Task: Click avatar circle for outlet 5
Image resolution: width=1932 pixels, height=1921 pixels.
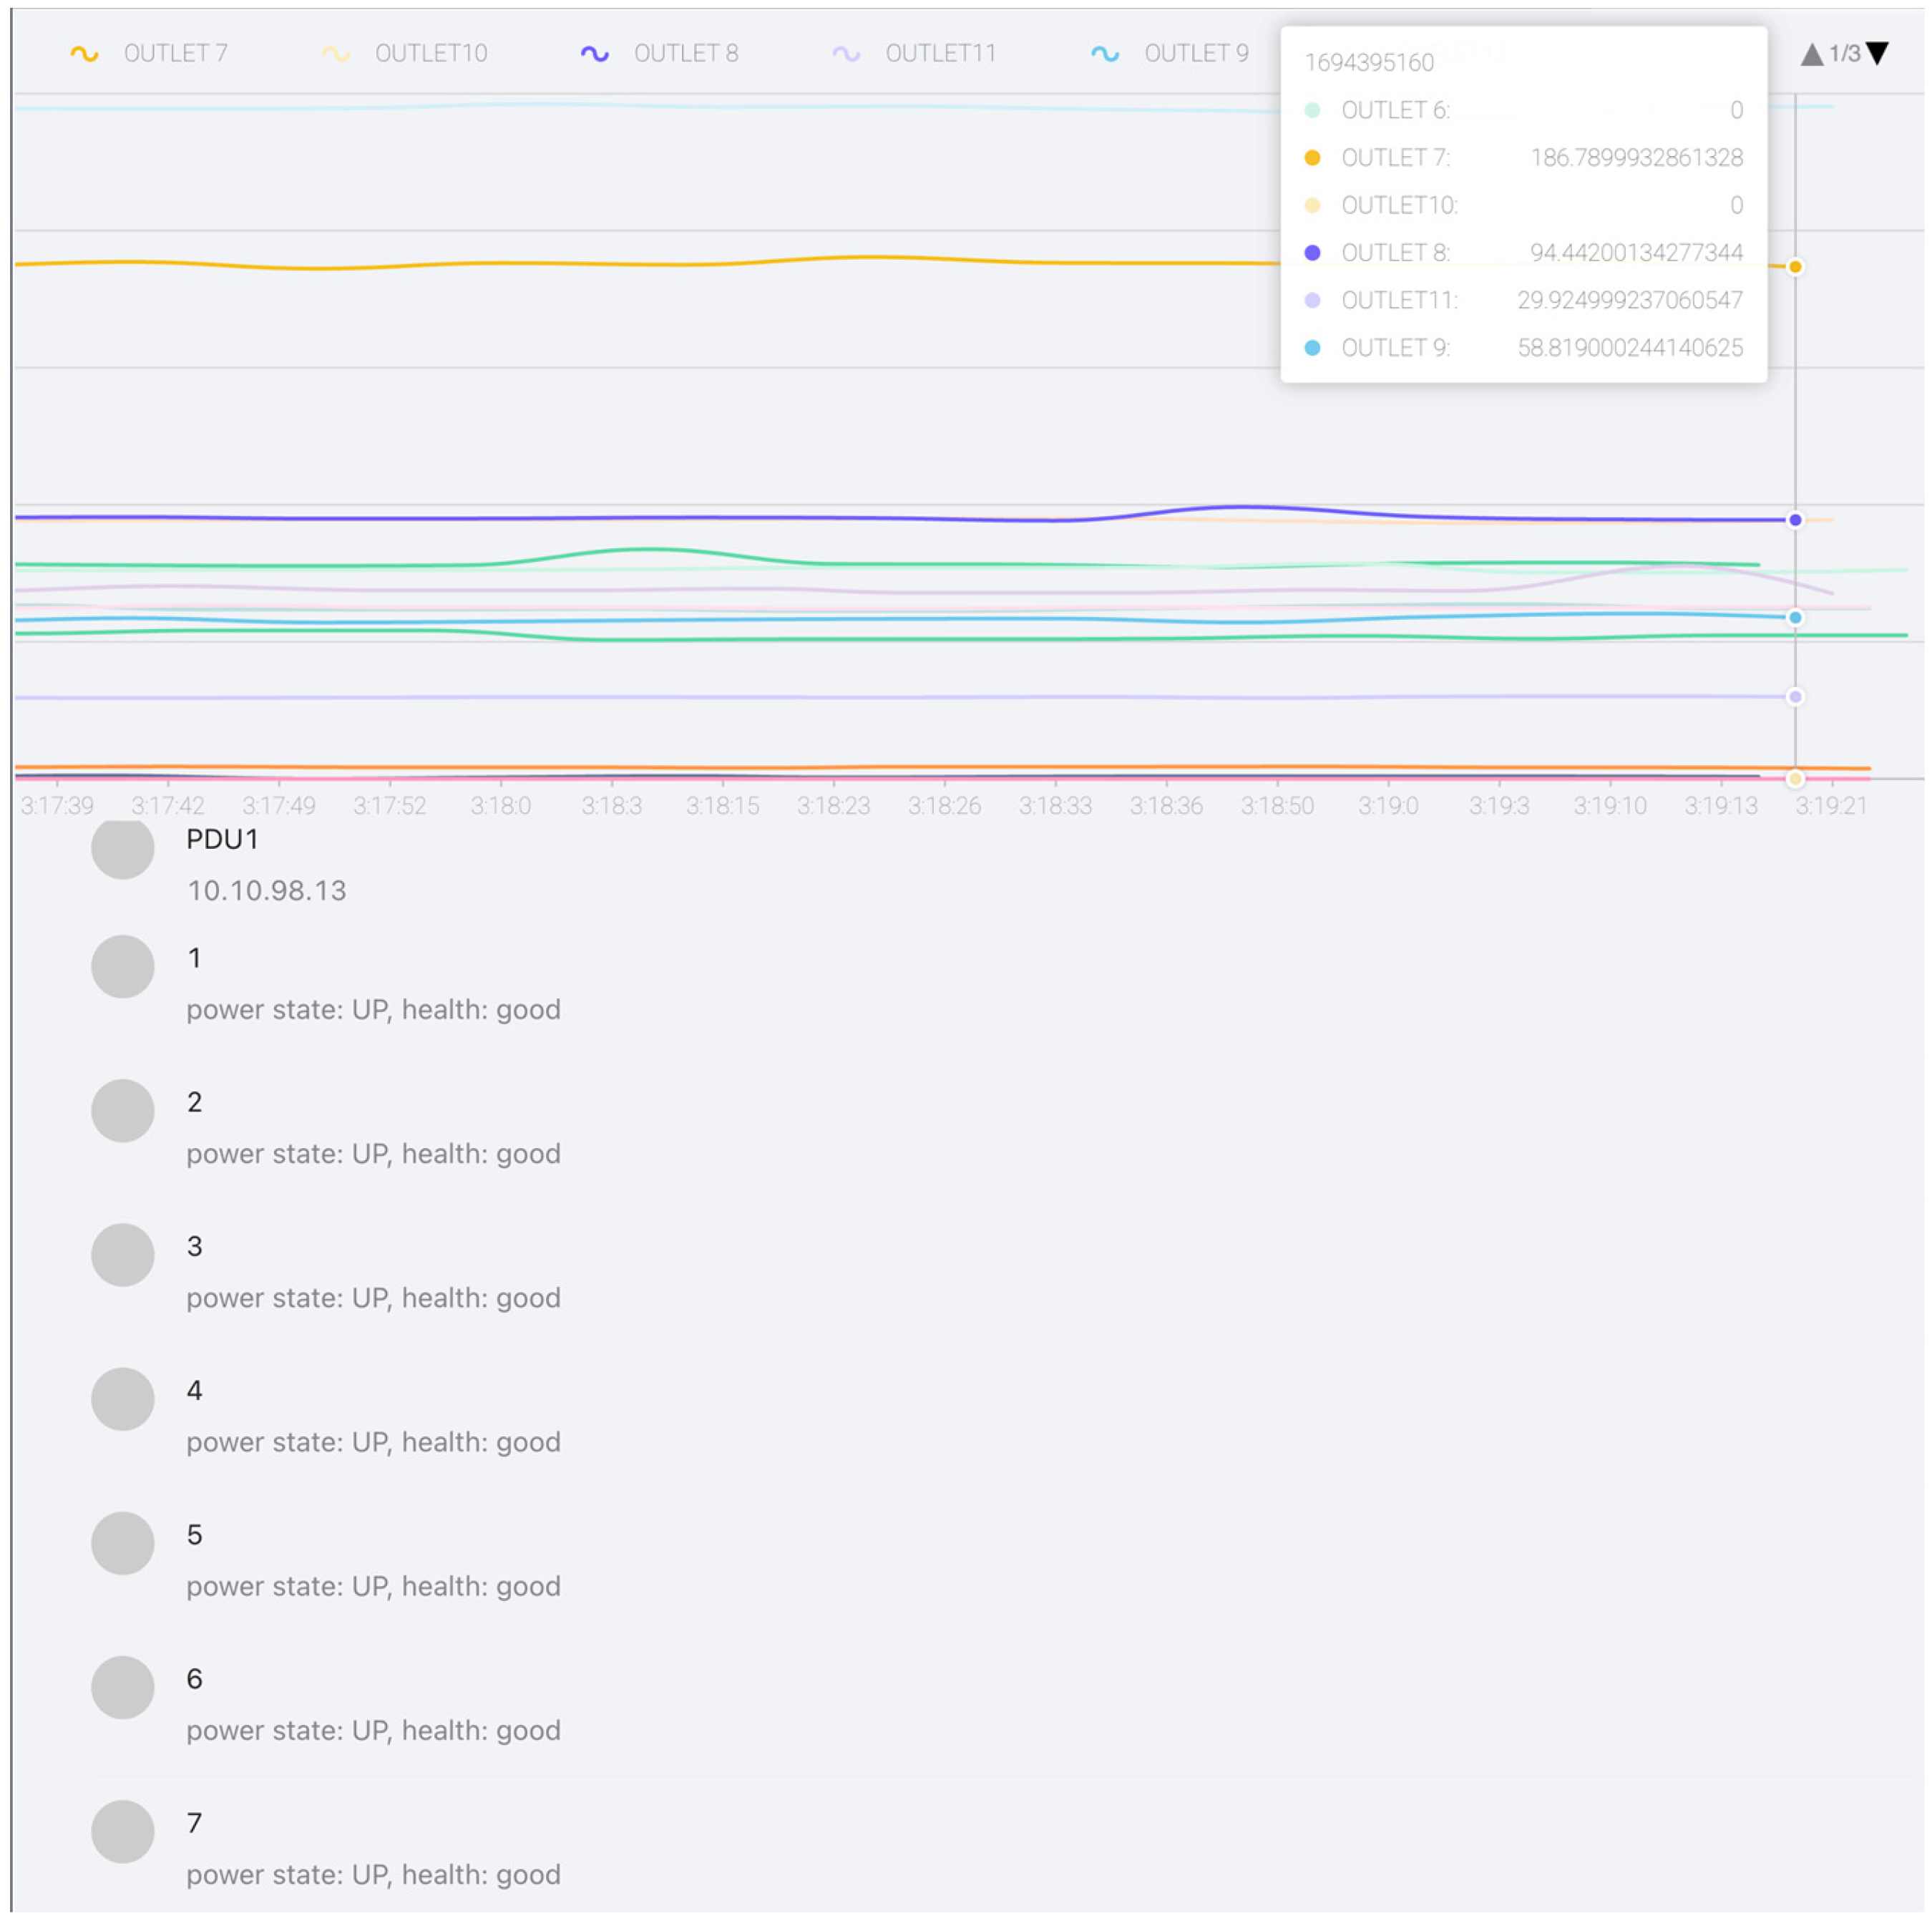Action: [x=123, y=1542]
